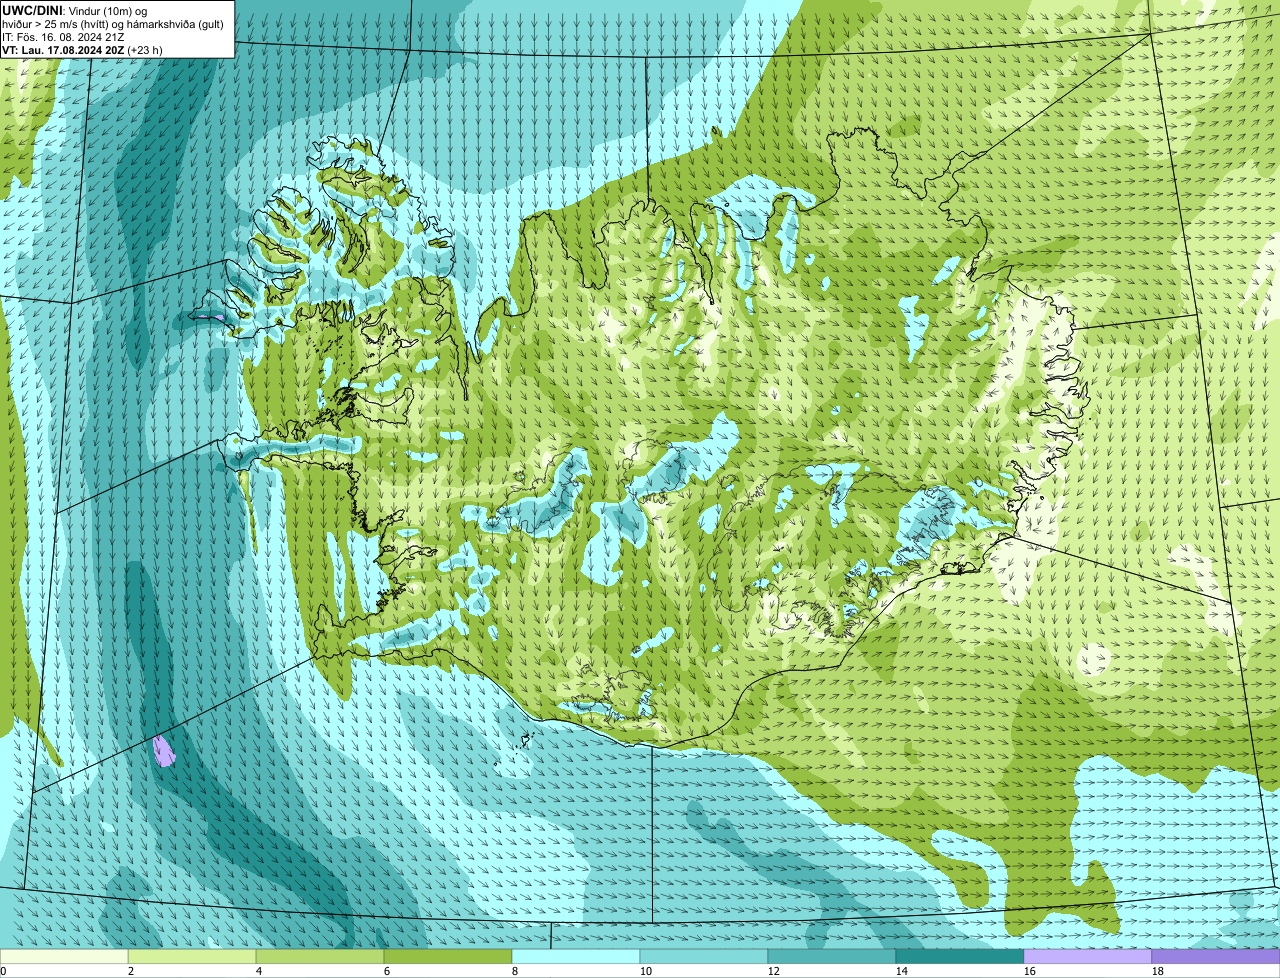Click the legend scale label "8"

click(x=515, y=971)
